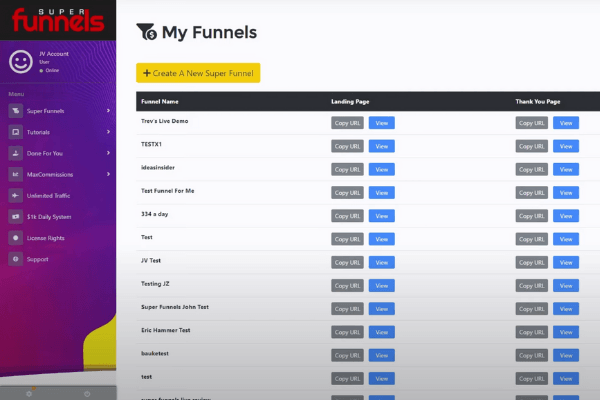View thank you page for TESTX1
Image resolution: width=600 pixels, height=400 pixels.
pyautogui.click(x=566, y=146)
